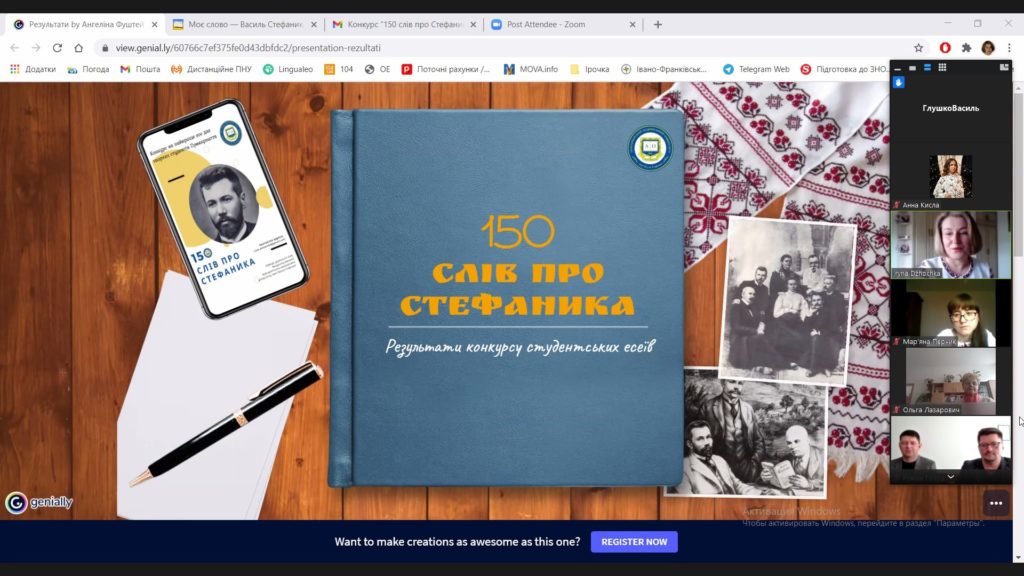
Task: Click the Genially logo in the corner
Action: pyautogui.click(x=40, y=502)
